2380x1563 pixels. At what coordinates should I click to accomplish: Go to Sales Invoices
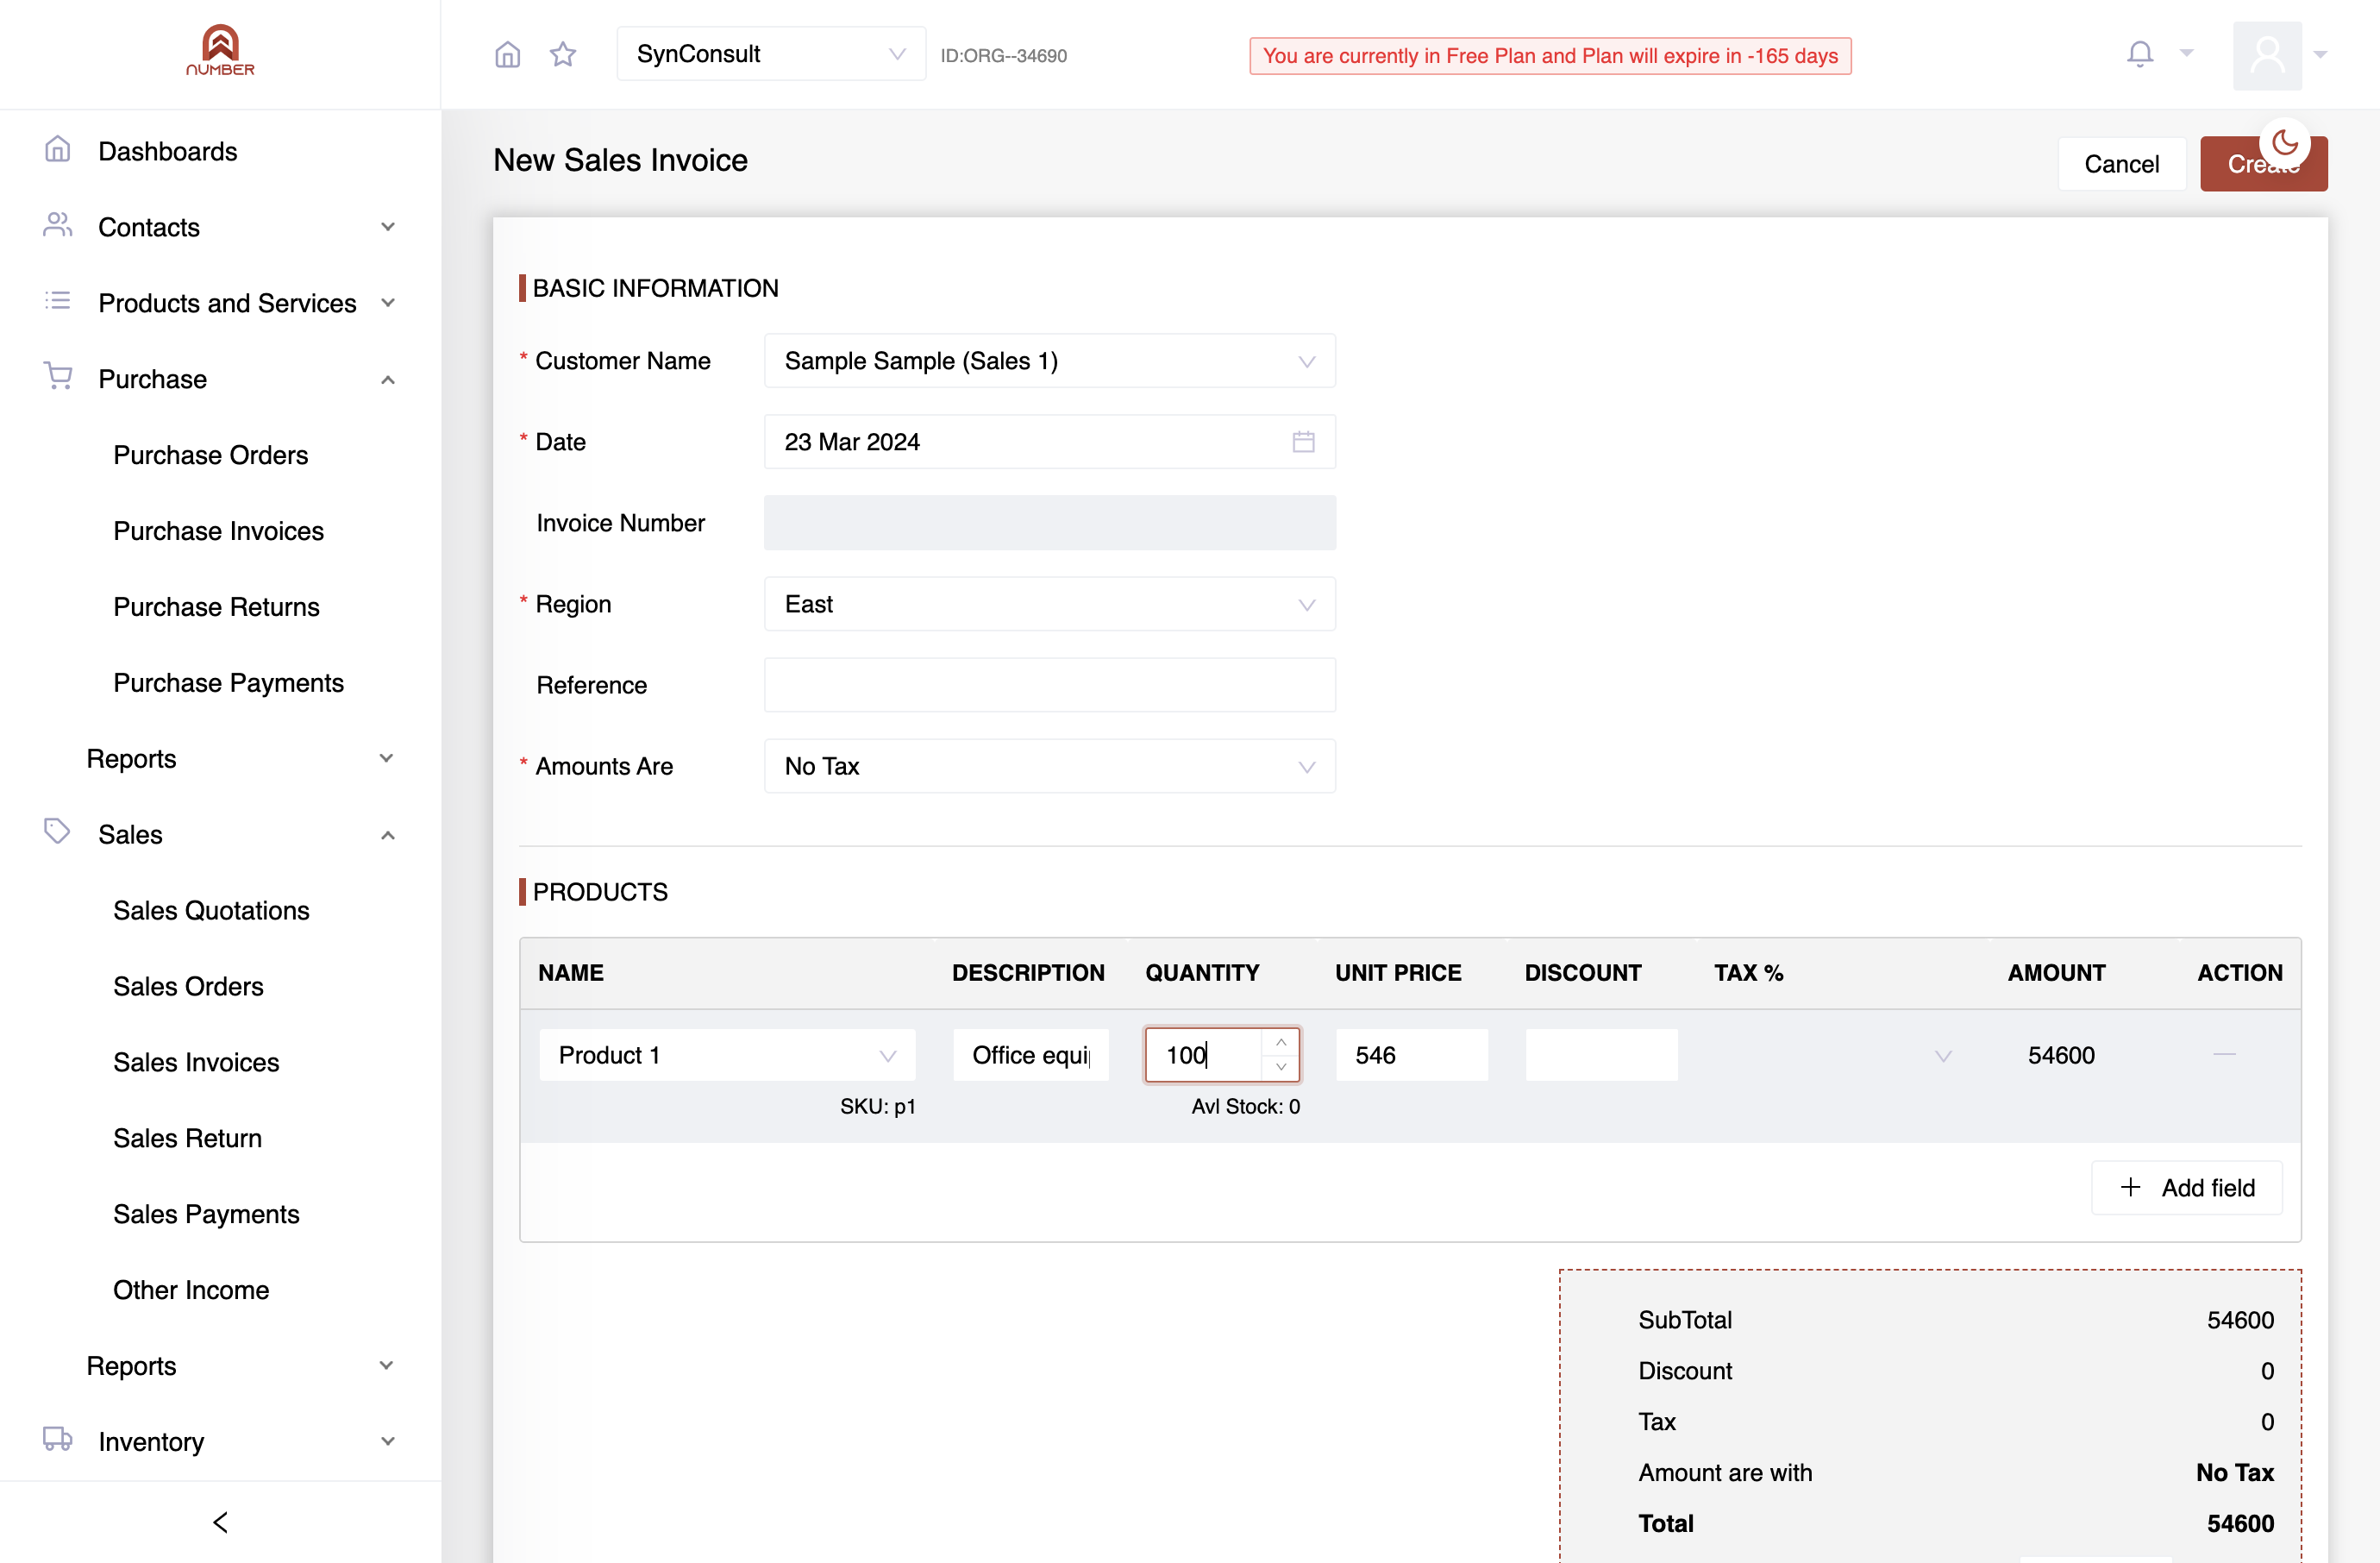click(x=196, y=1062)
